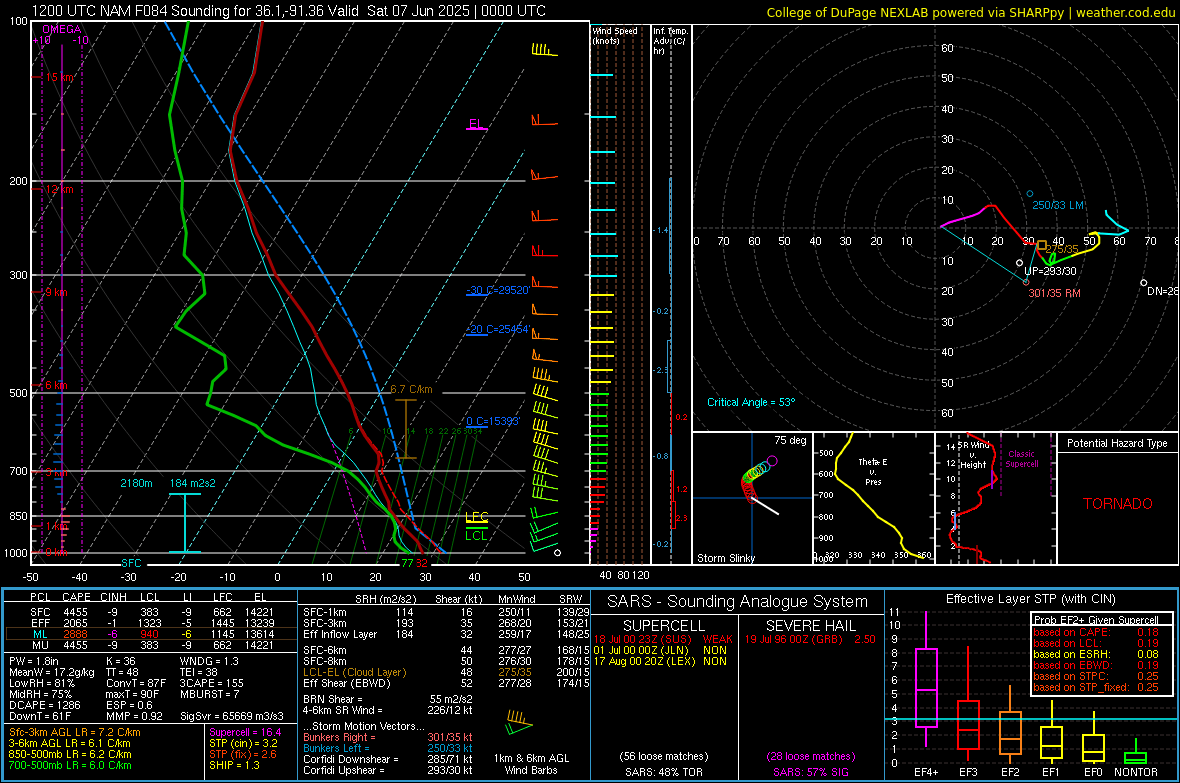Click the "75 deg" slinky tilt value

(x=790, y=440)
